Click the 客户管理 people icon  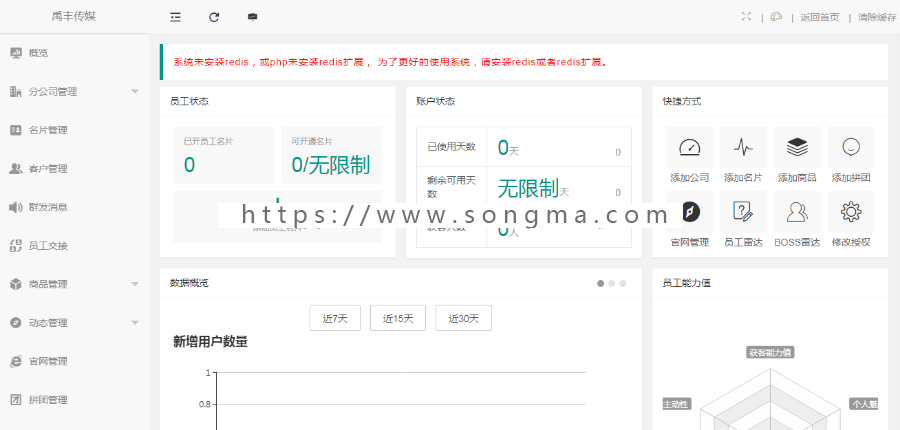16,169
